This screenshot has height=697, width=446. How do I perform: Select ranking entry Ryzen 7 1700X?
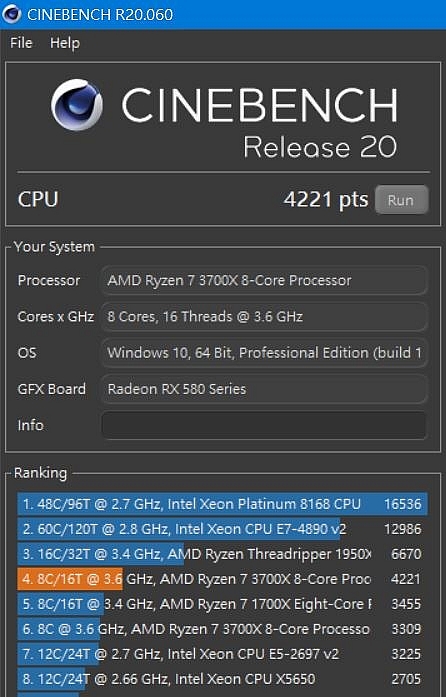(222, 604)
